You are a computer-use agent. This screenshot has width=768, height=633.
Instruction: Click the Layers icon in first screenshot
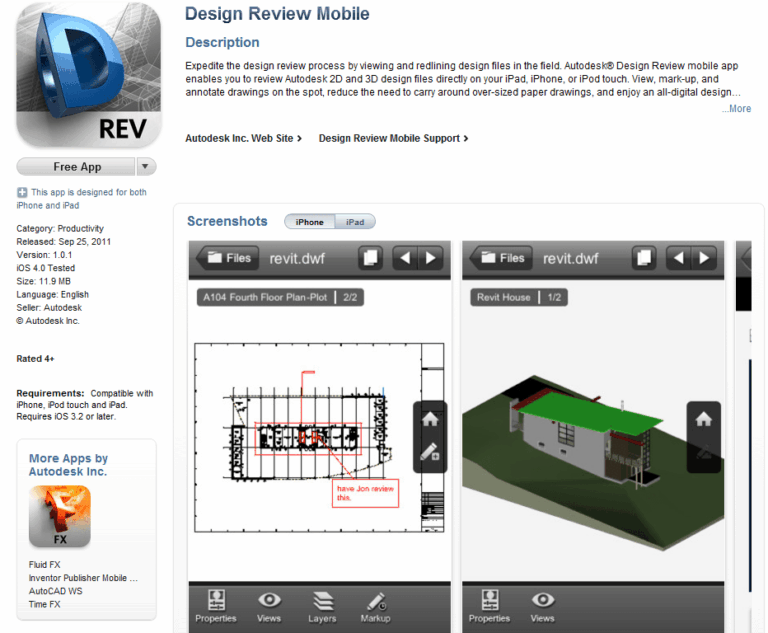click(x=322, y=606)
